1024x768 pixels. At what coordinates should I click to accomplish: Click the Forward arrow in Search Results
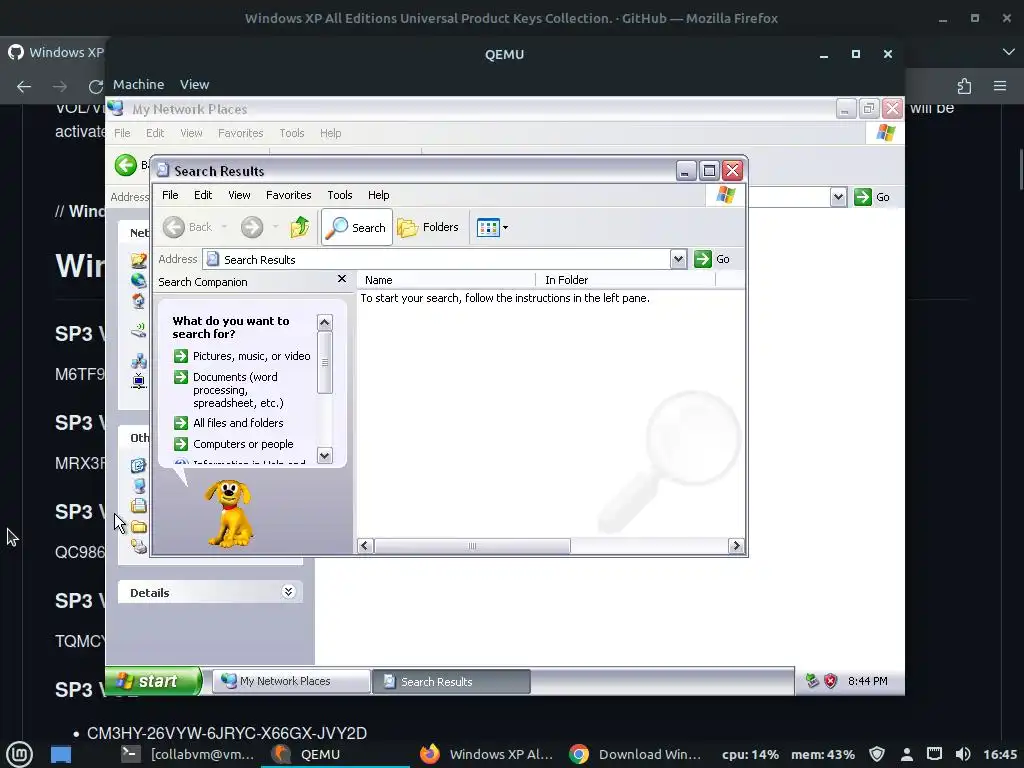[x=251, y=227]
